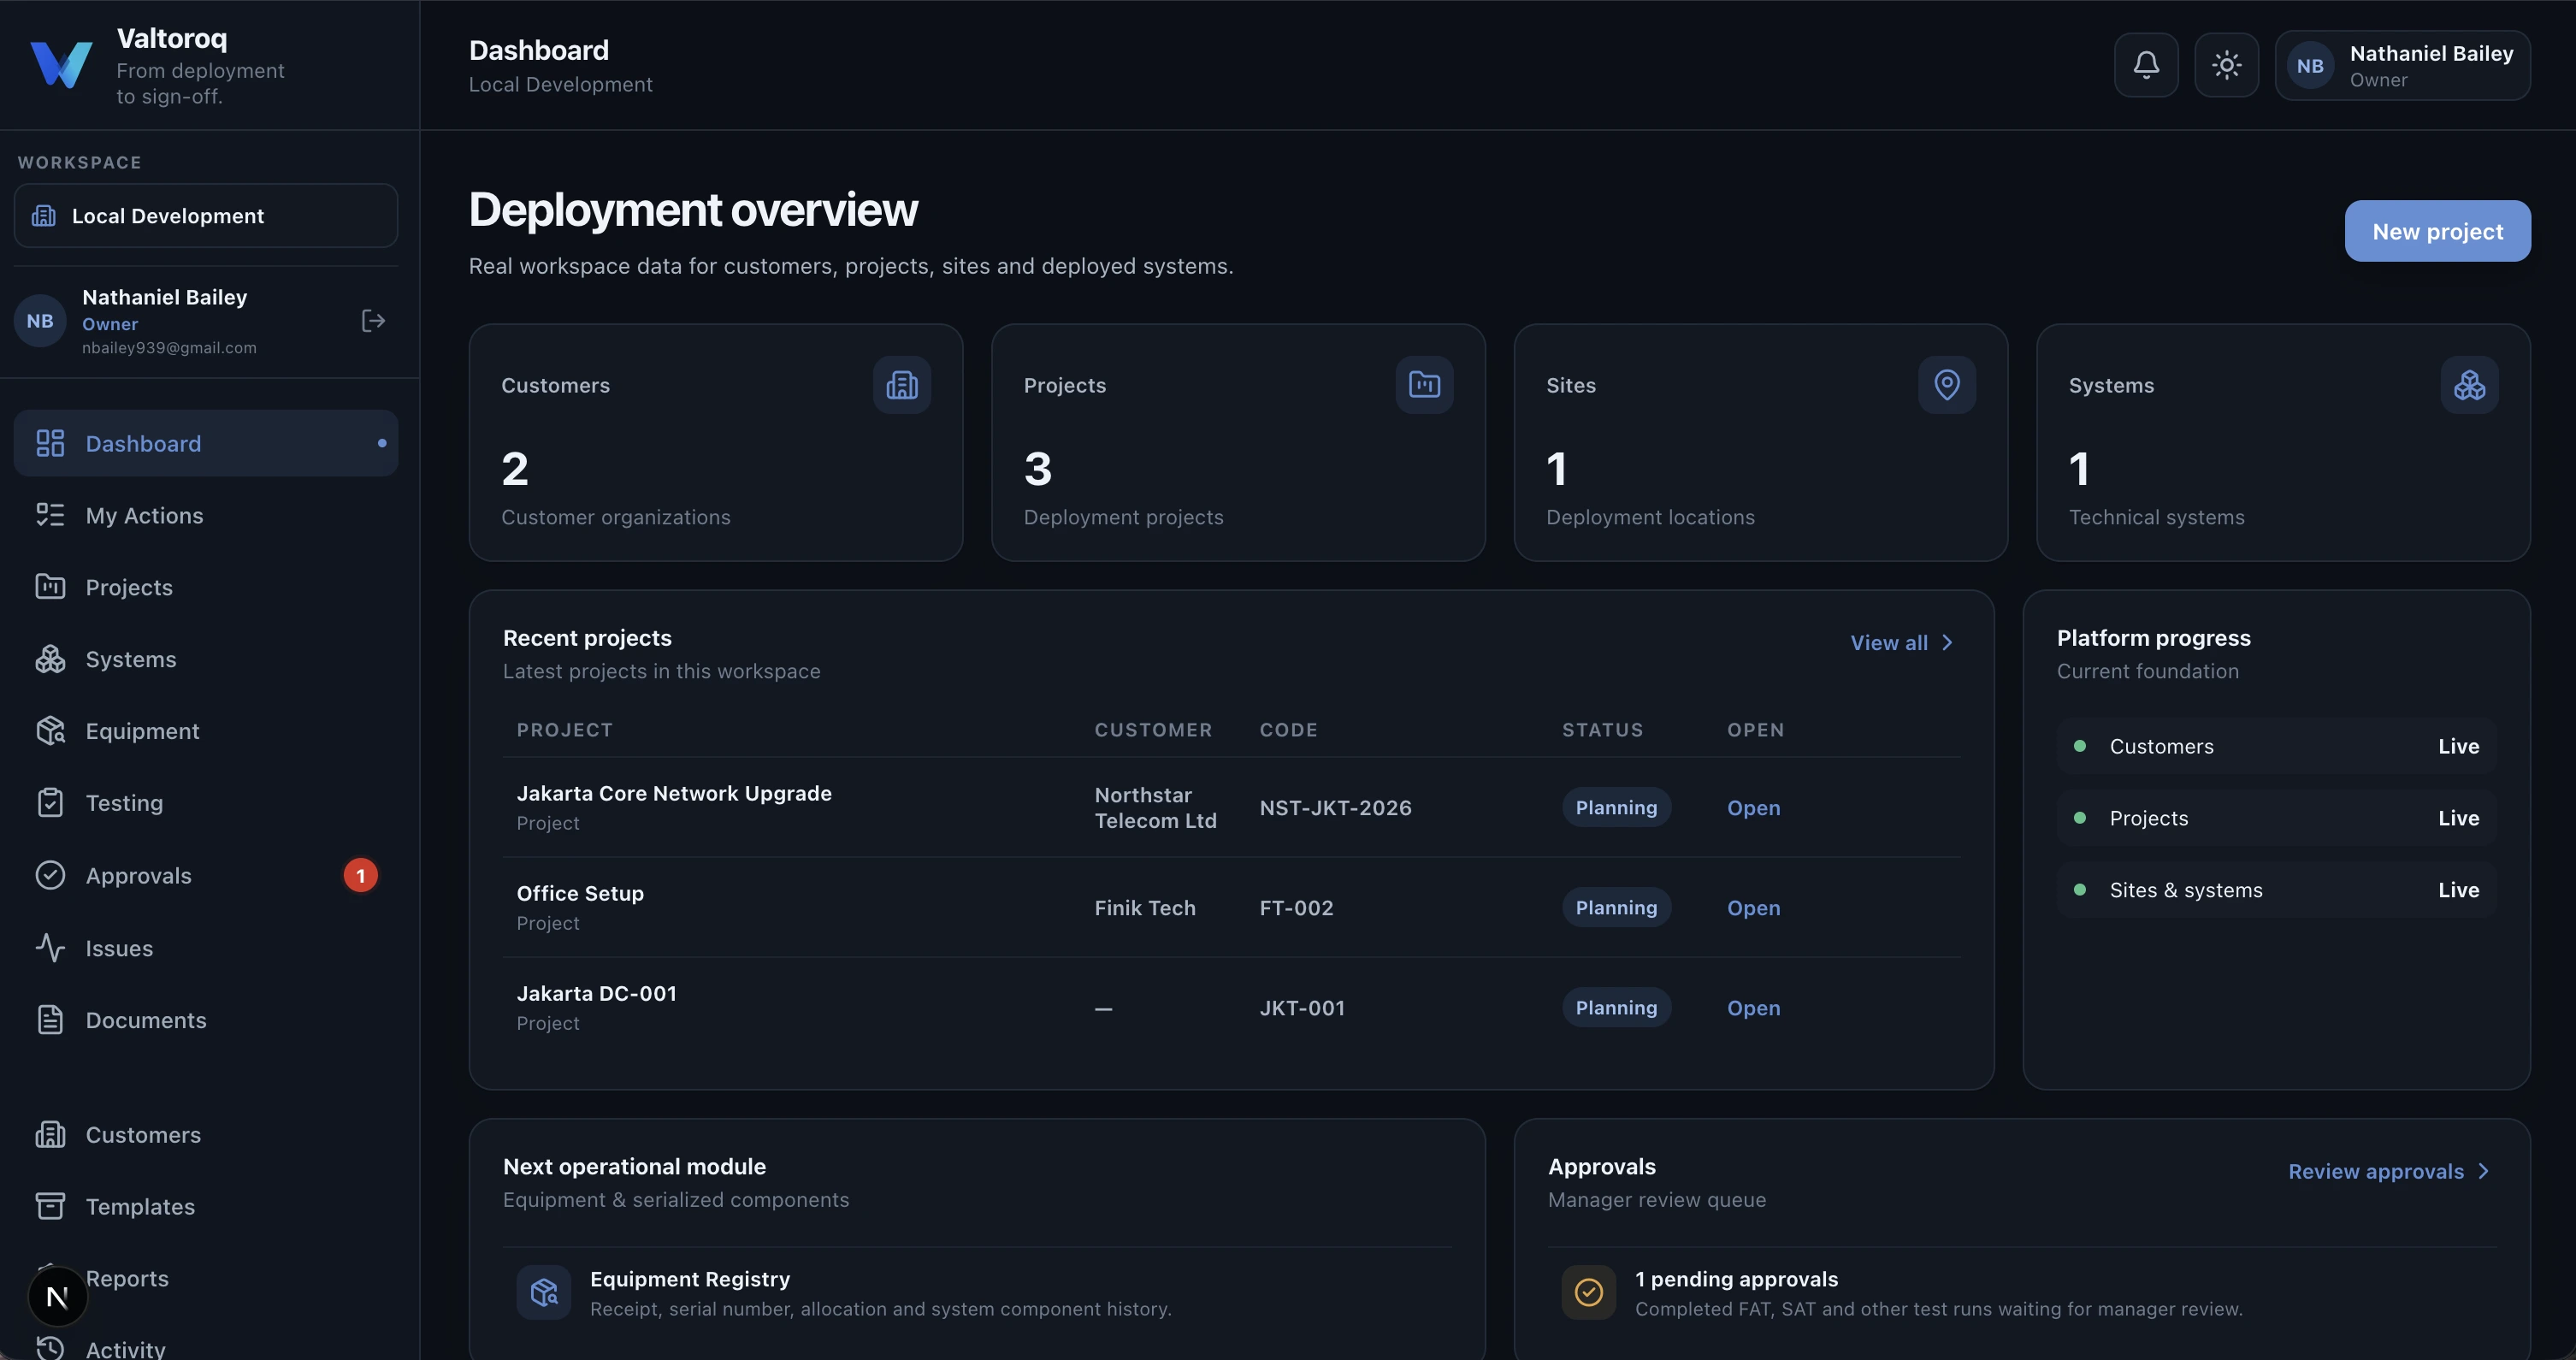Image resolution: width=2576 pixels, height=1360 pixels.
Task: Open Customers in sidebar
Action: tap(206, 1135)
